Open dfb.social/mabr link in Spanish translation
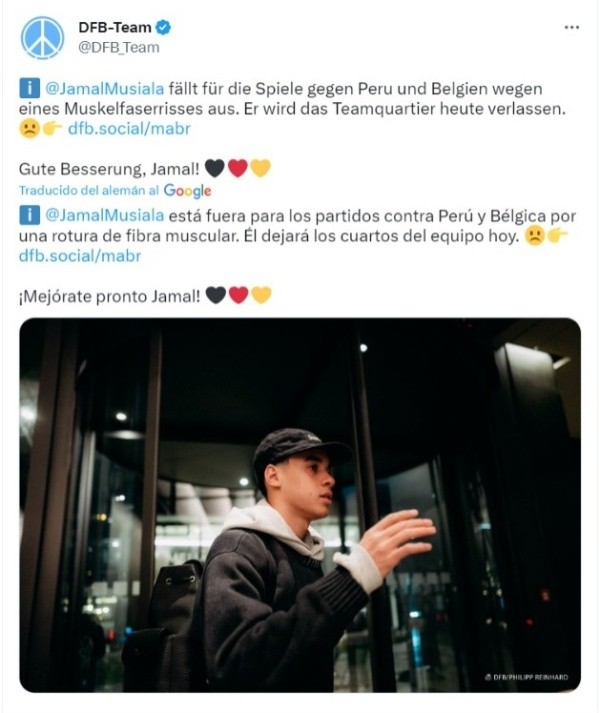 click(80, 256)
